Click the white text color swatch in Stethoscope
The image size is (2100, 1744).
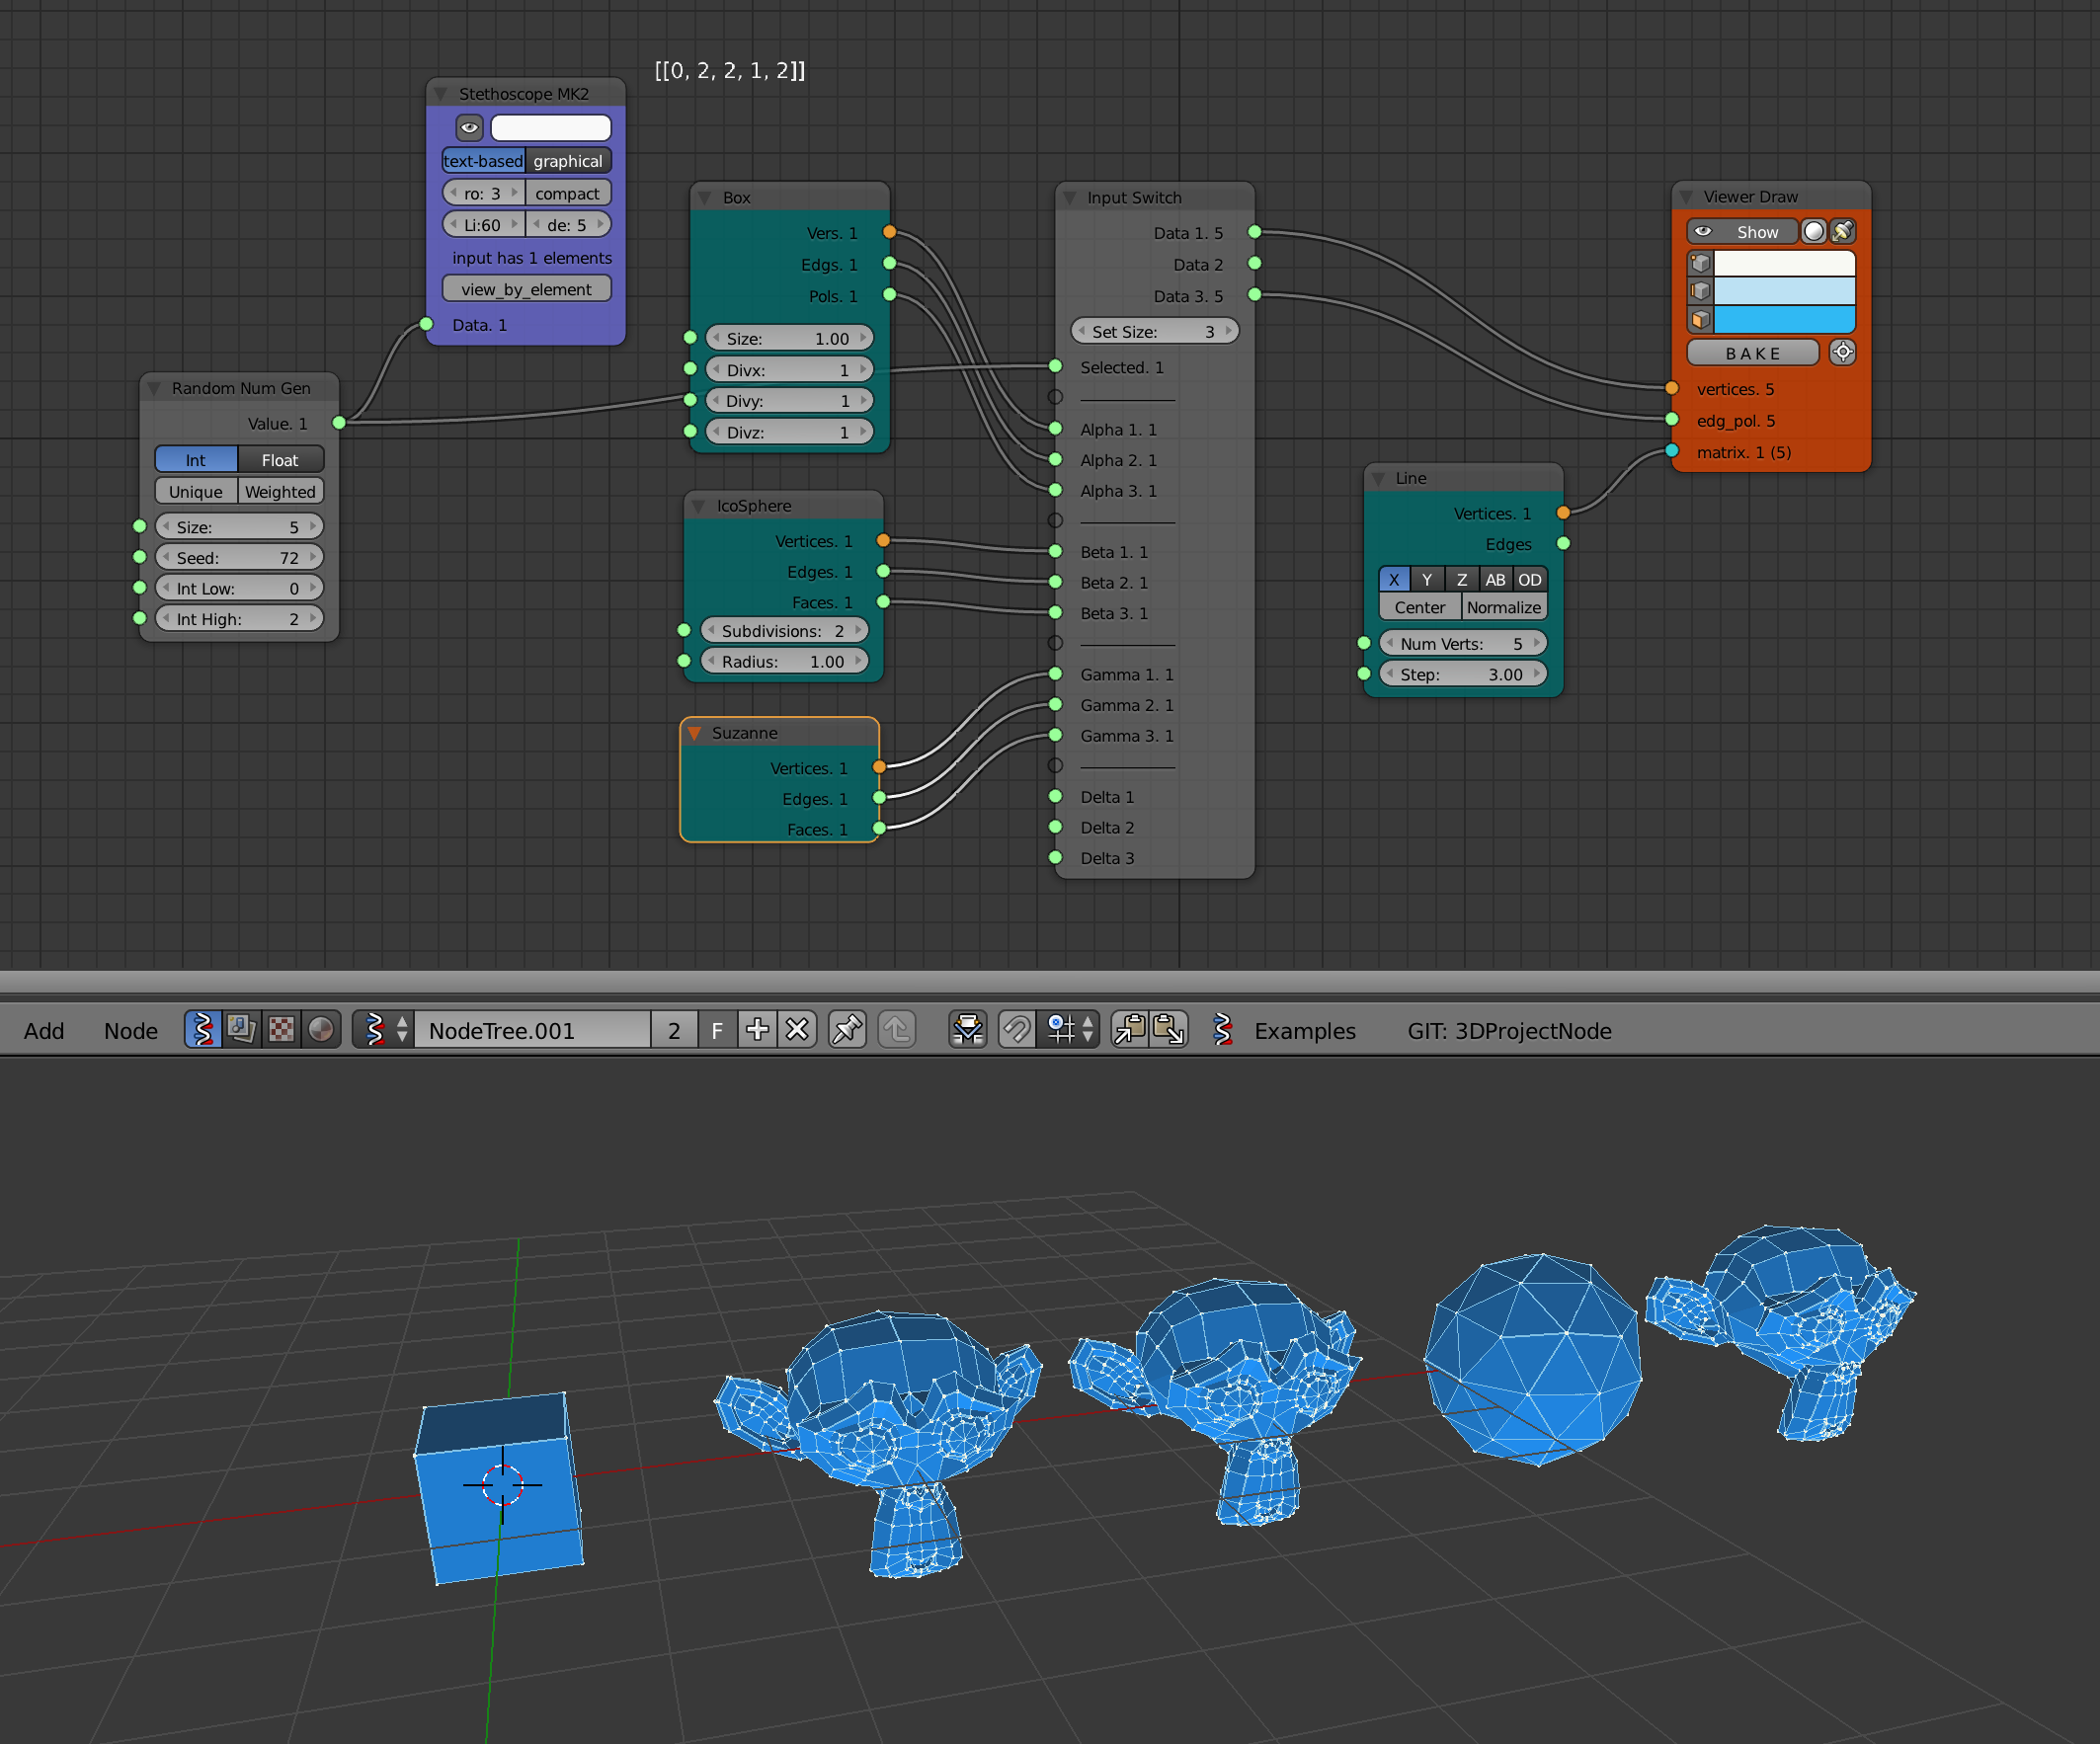click(x=551, y=128)
